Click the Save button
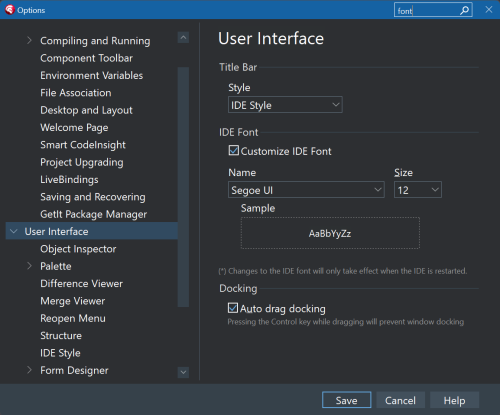The width and height of the screenshot is (500, 415). click(x=347, y=400)
